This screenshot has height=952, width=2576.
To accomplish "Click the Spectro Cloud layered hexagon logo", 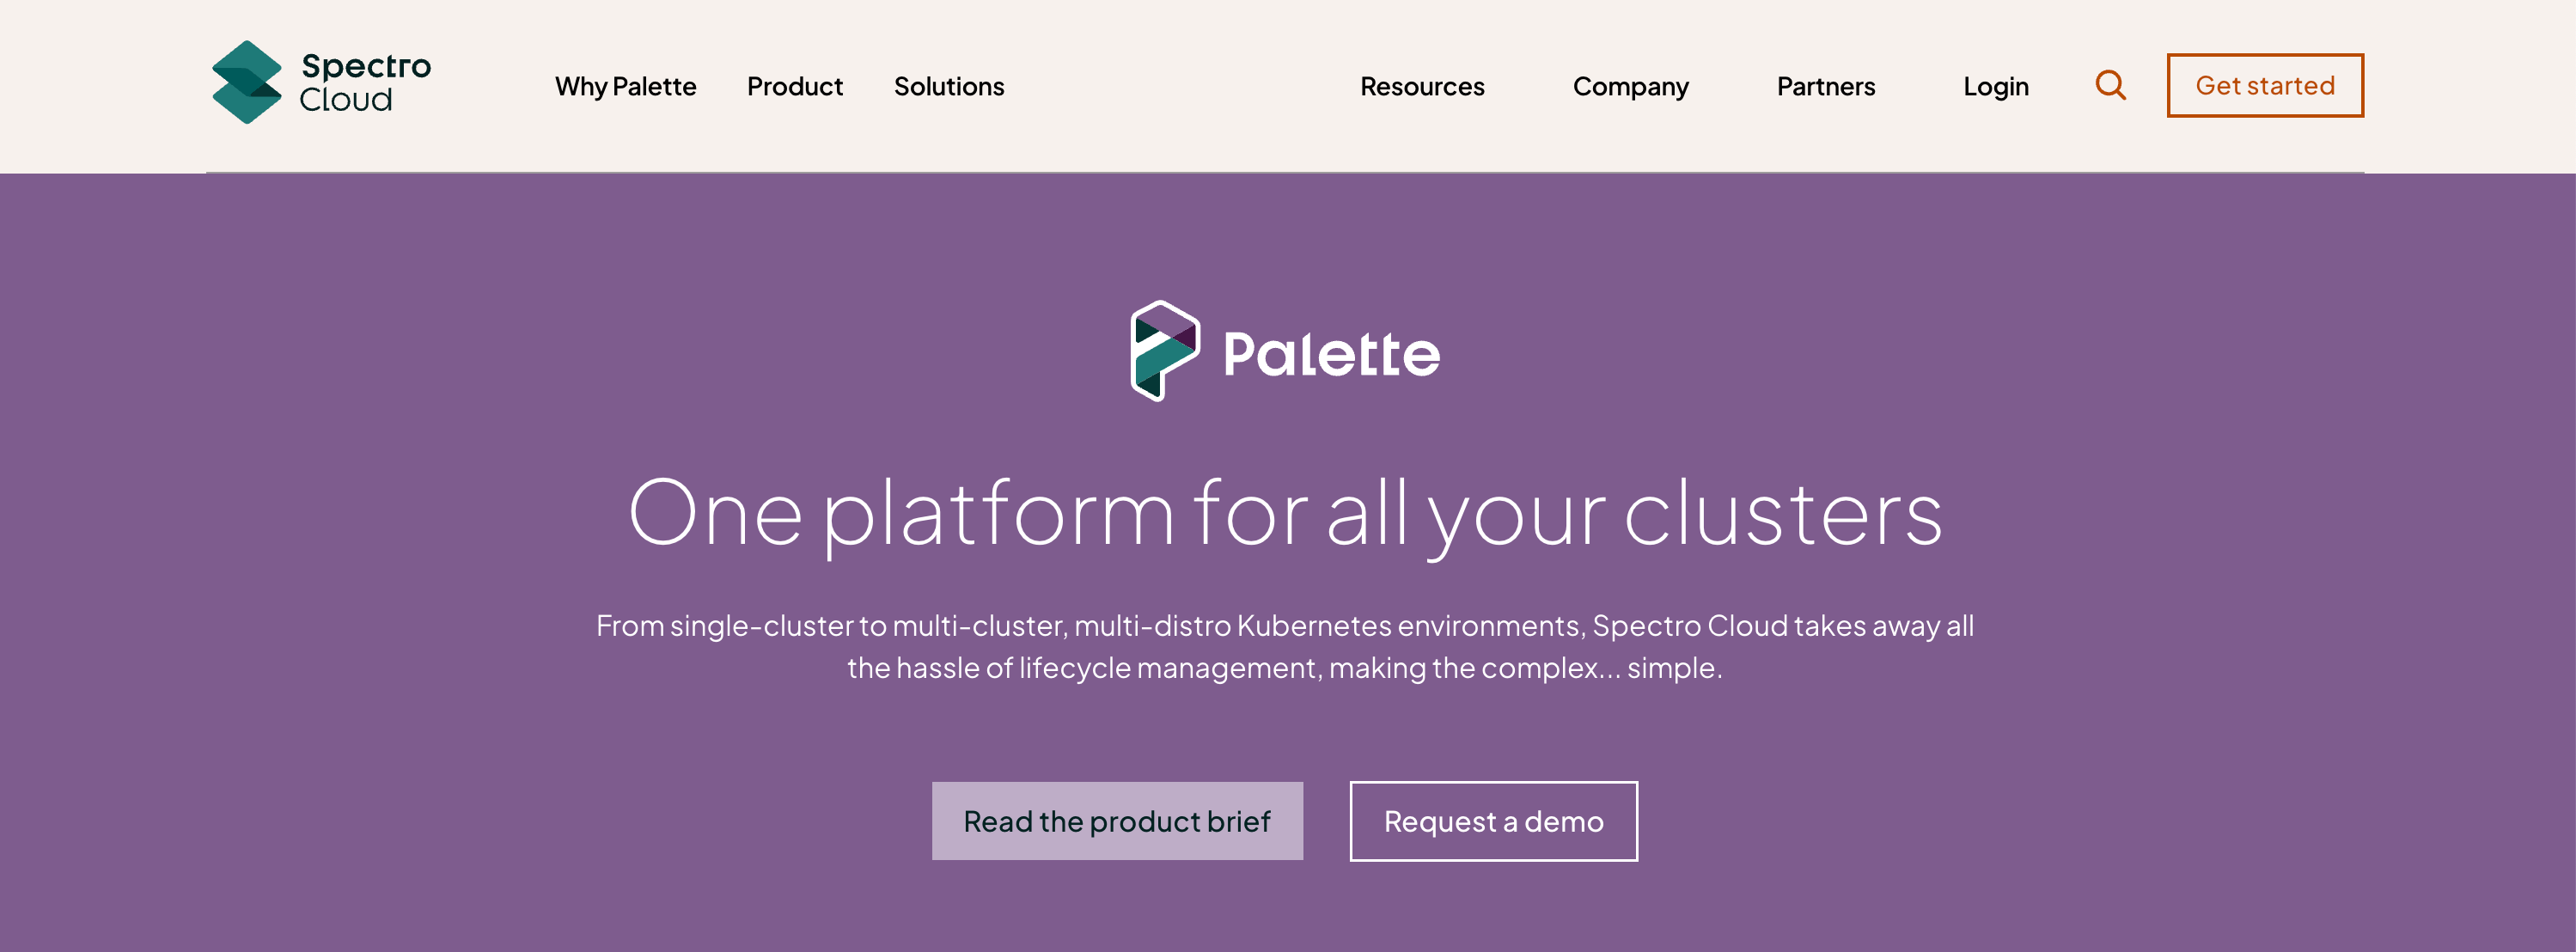I will pyautogui.click(x=247, y=83).
